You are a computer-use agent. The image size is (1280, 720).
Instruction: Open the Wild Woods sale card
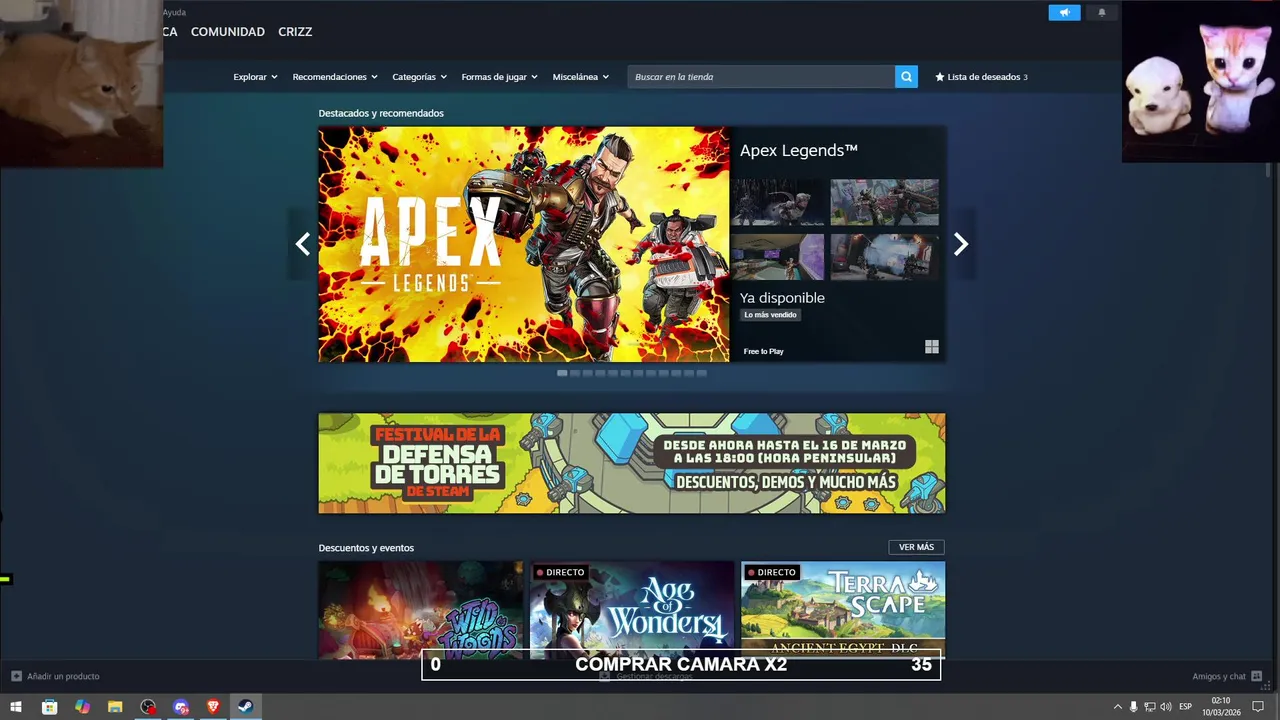[421, 610]
